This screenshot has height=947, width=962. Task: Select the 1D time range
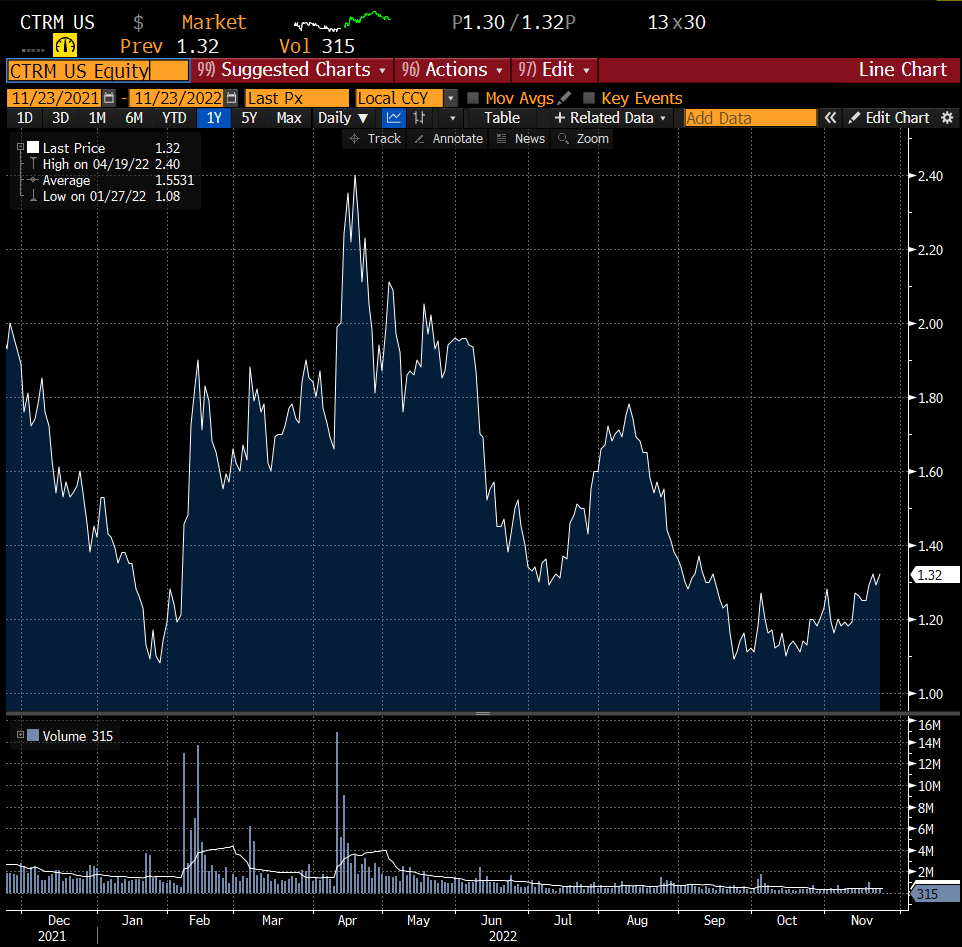(25, 118)
